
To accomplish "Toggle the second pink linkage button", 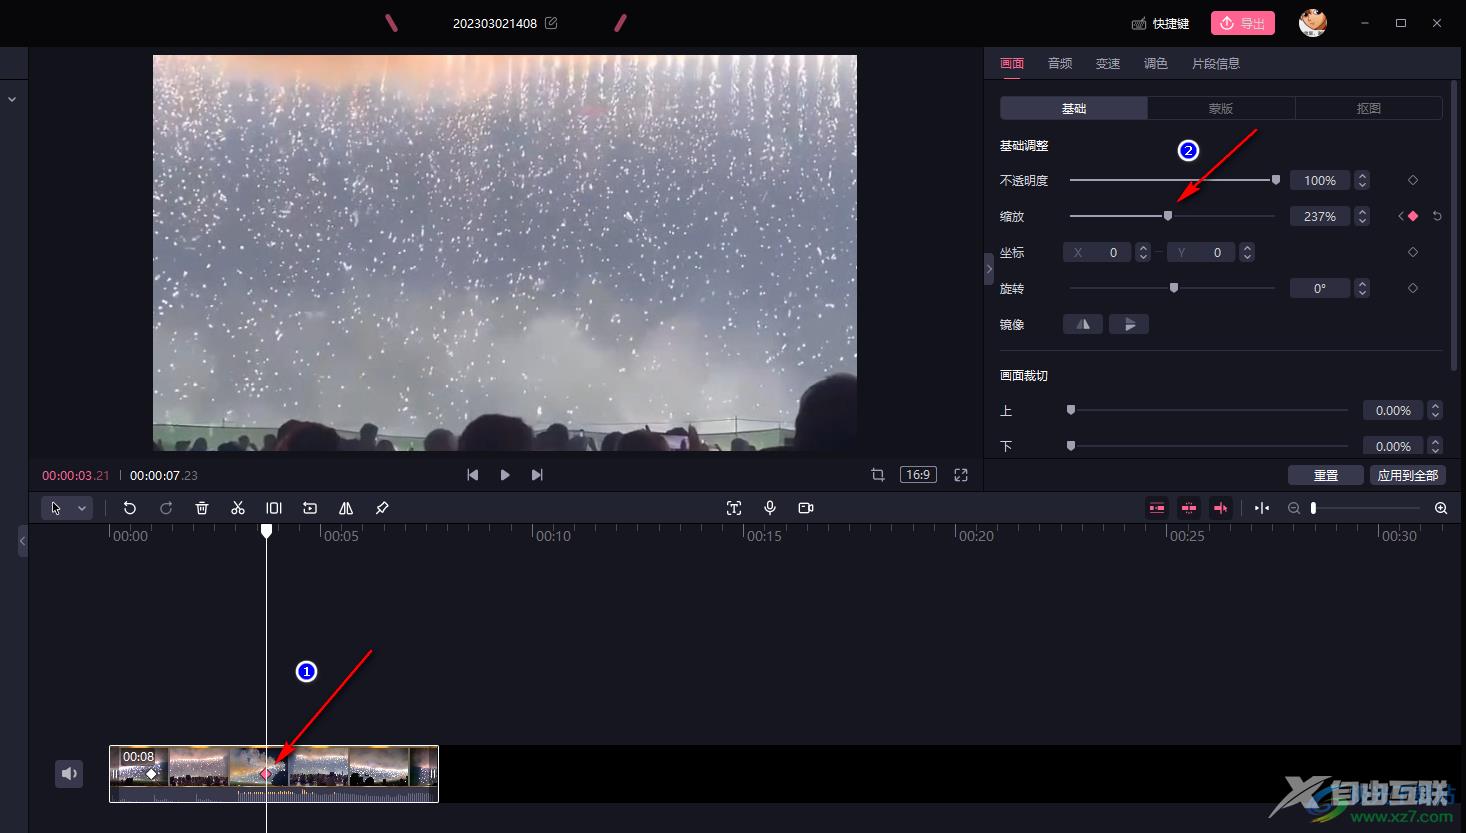I will pos(1189,508).
